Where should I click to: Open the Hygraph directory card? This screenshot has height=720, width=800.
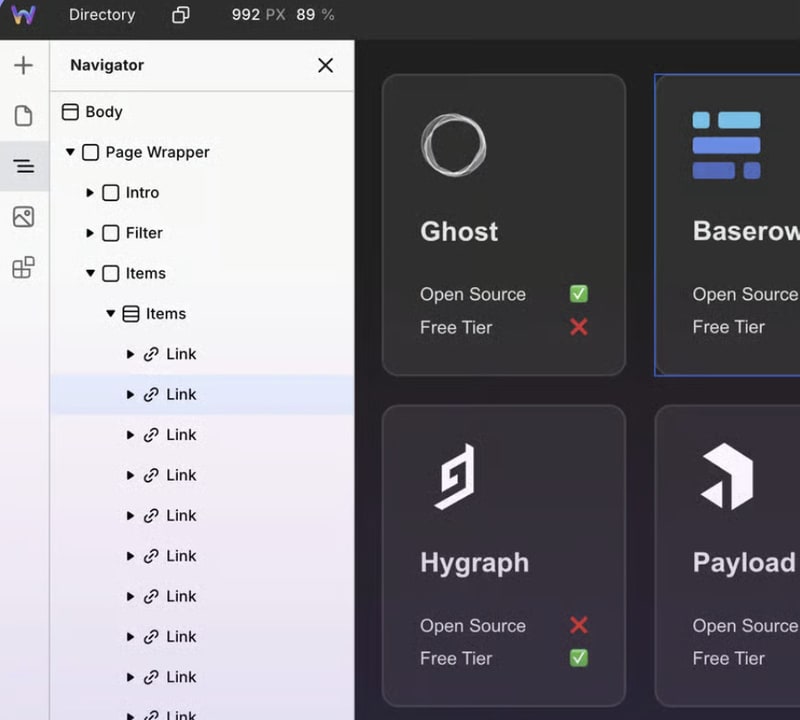(503, 555)
